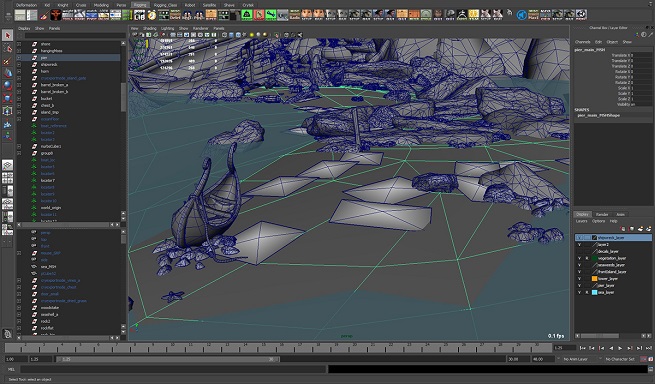Open the Options menu in Layer Editor

coord(598,221)
